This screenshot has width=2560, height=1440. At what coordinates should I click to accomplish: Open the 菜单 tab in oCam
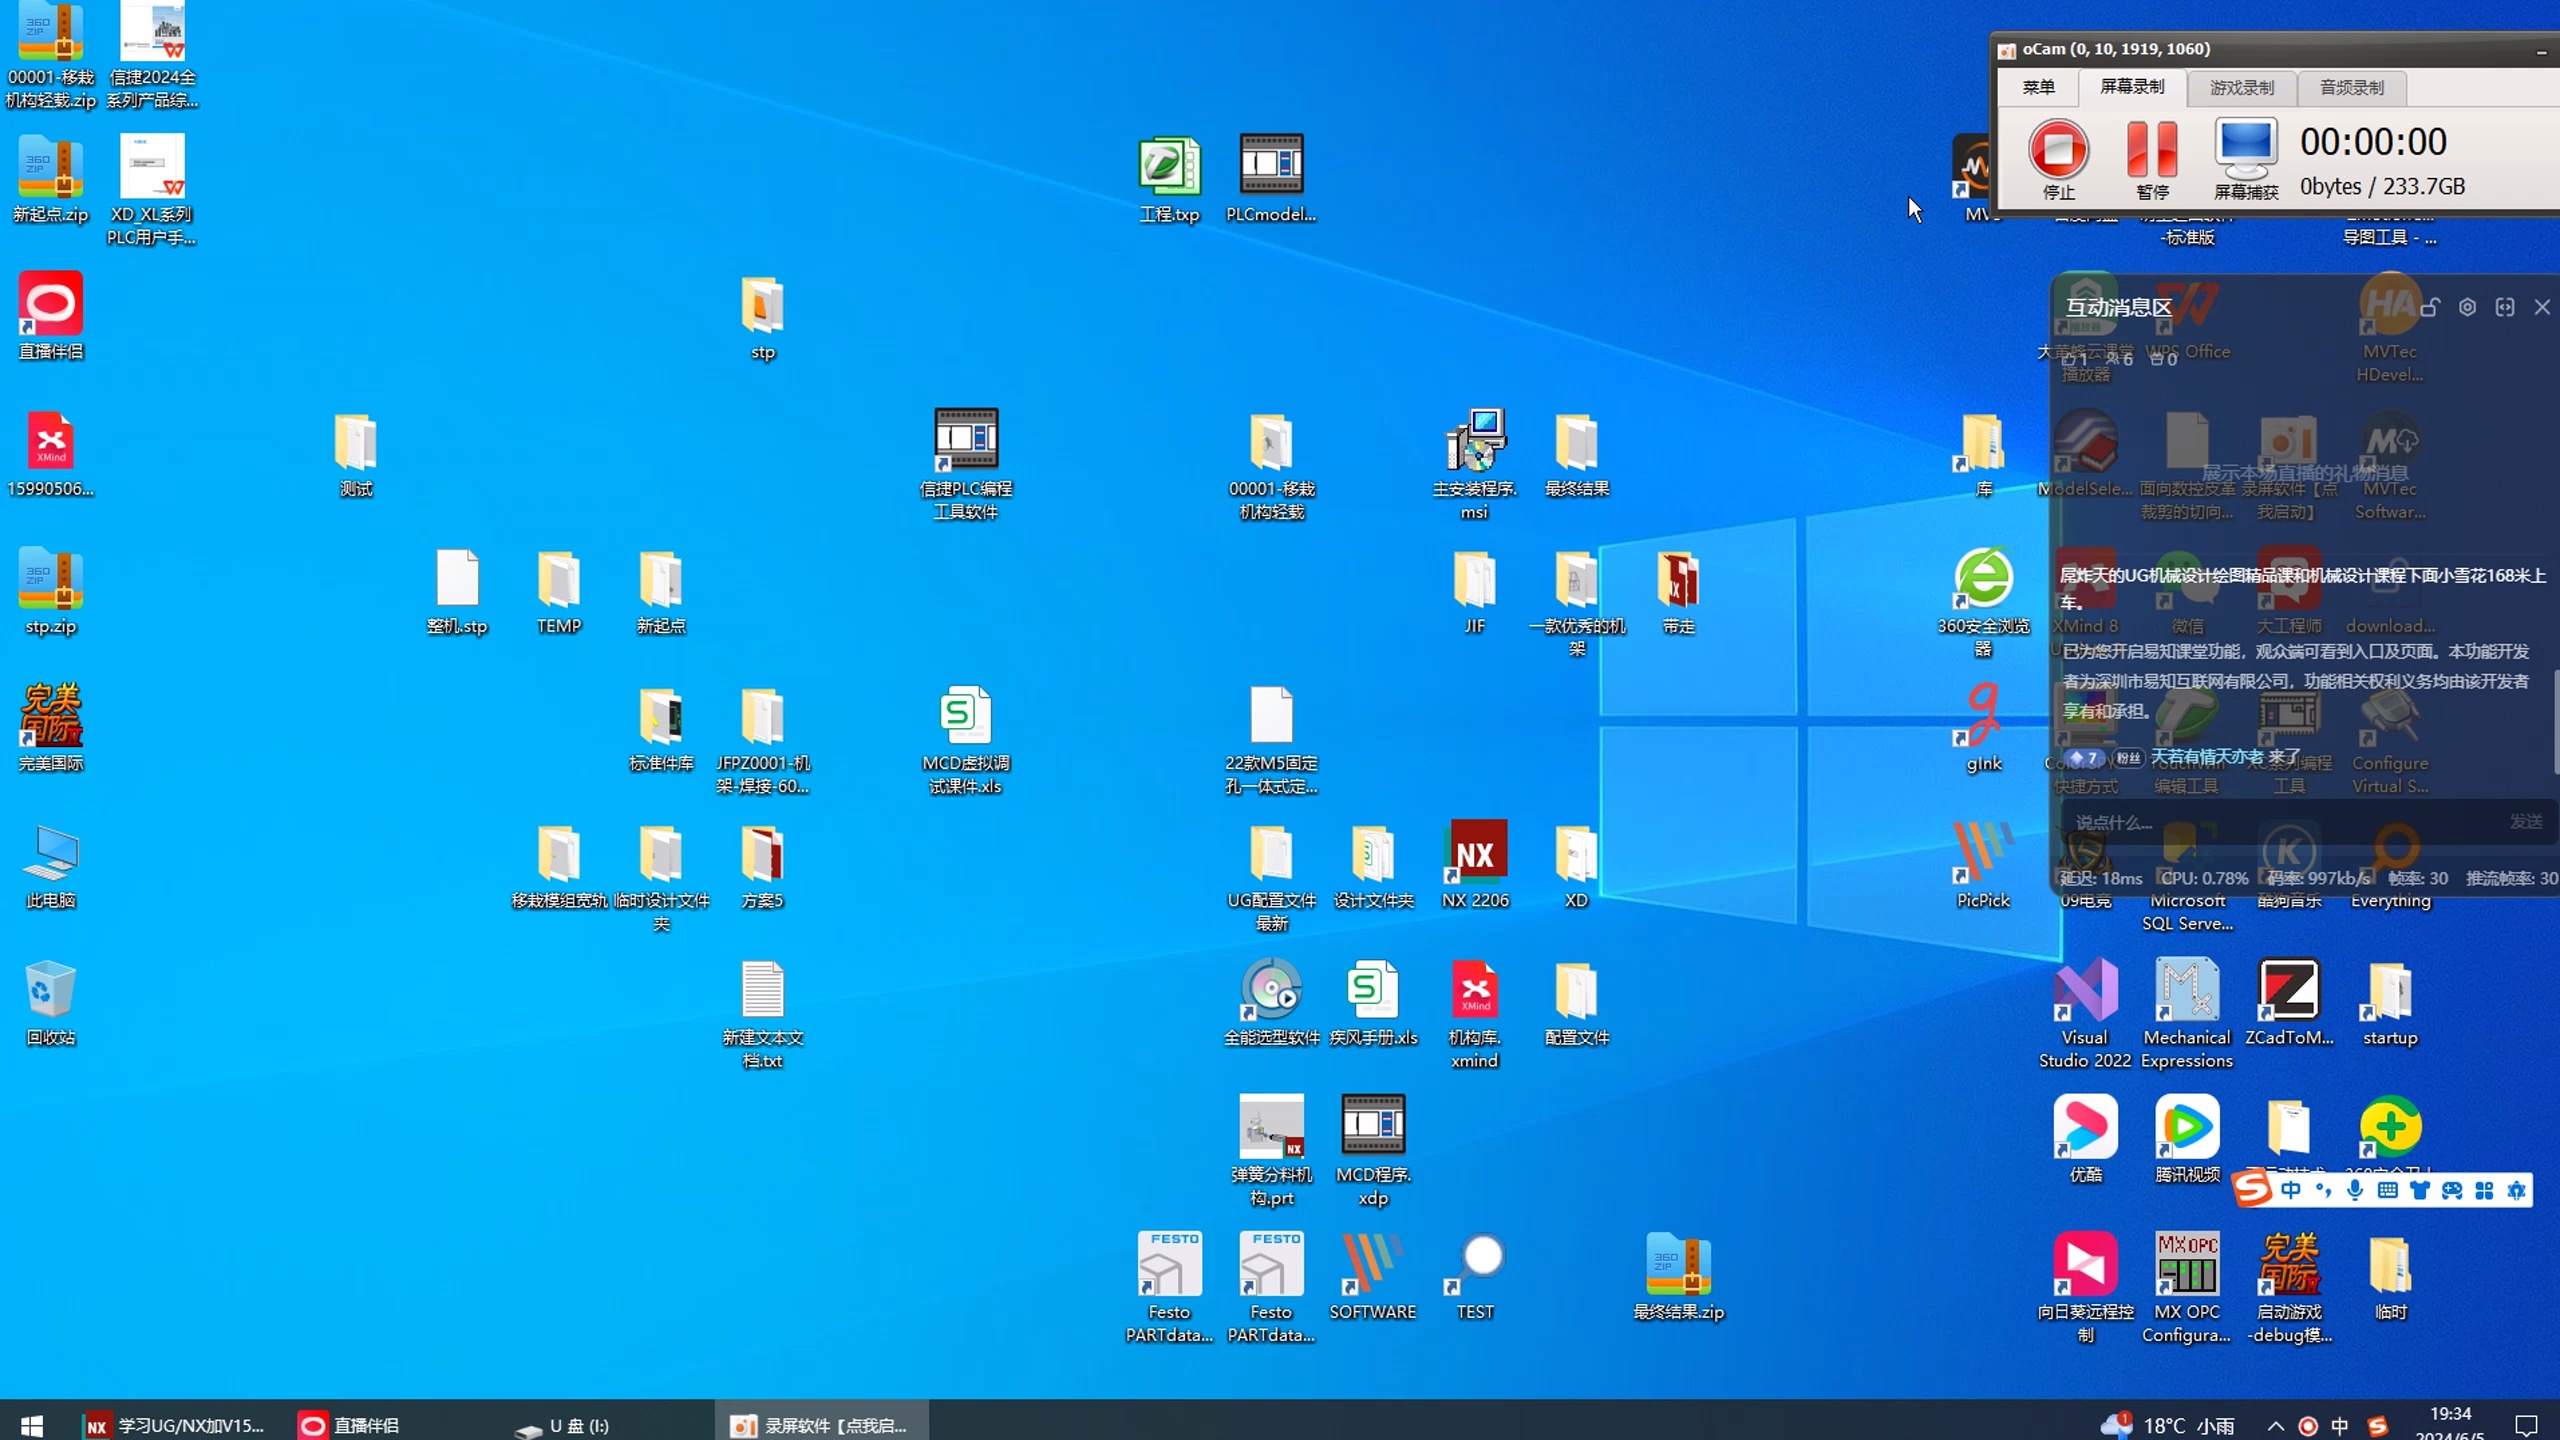2038,88
